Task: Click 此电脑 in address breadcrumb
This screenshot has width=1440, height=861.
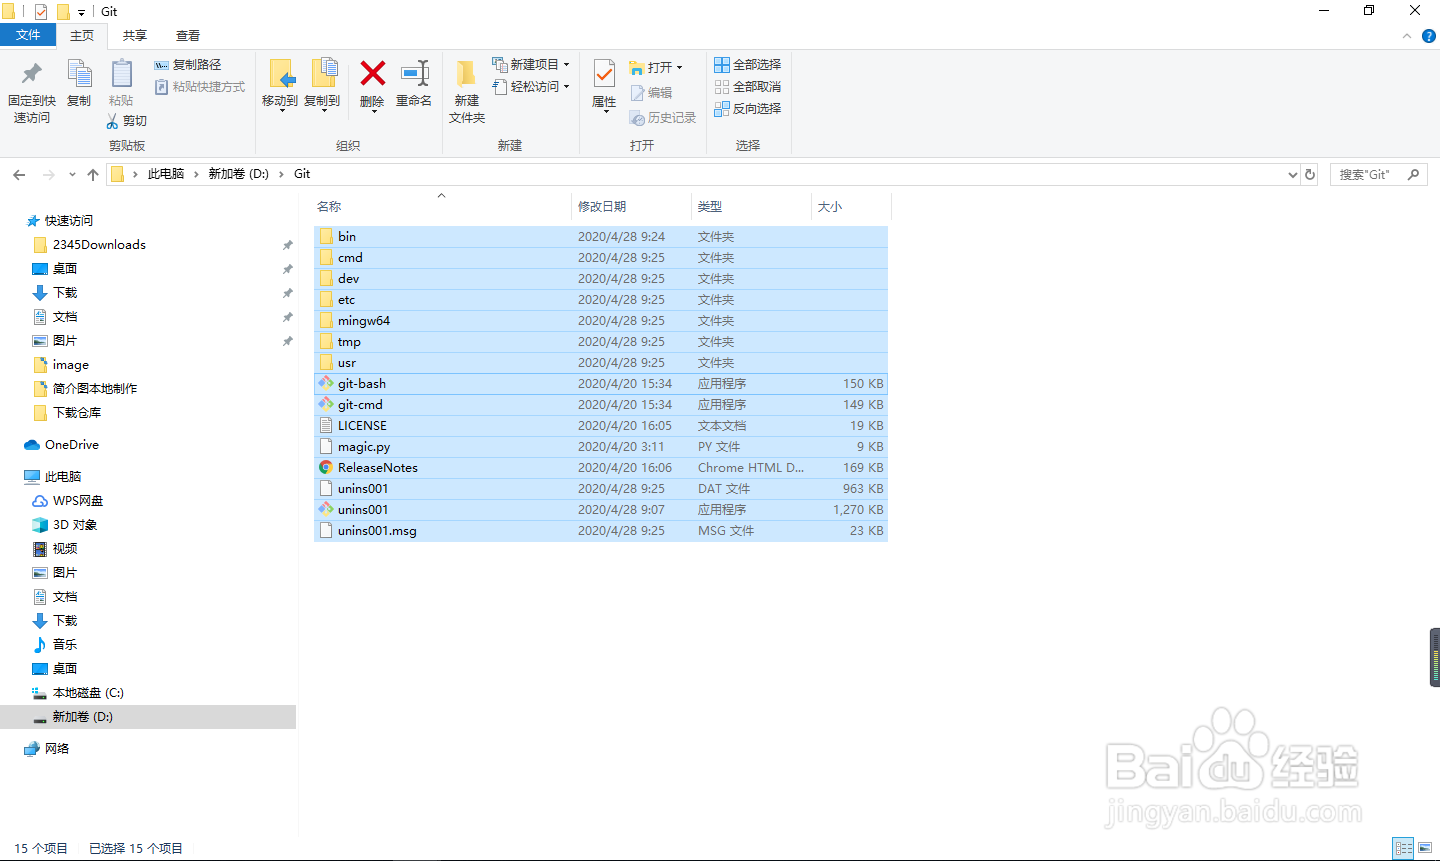Action: click(166, 174)
